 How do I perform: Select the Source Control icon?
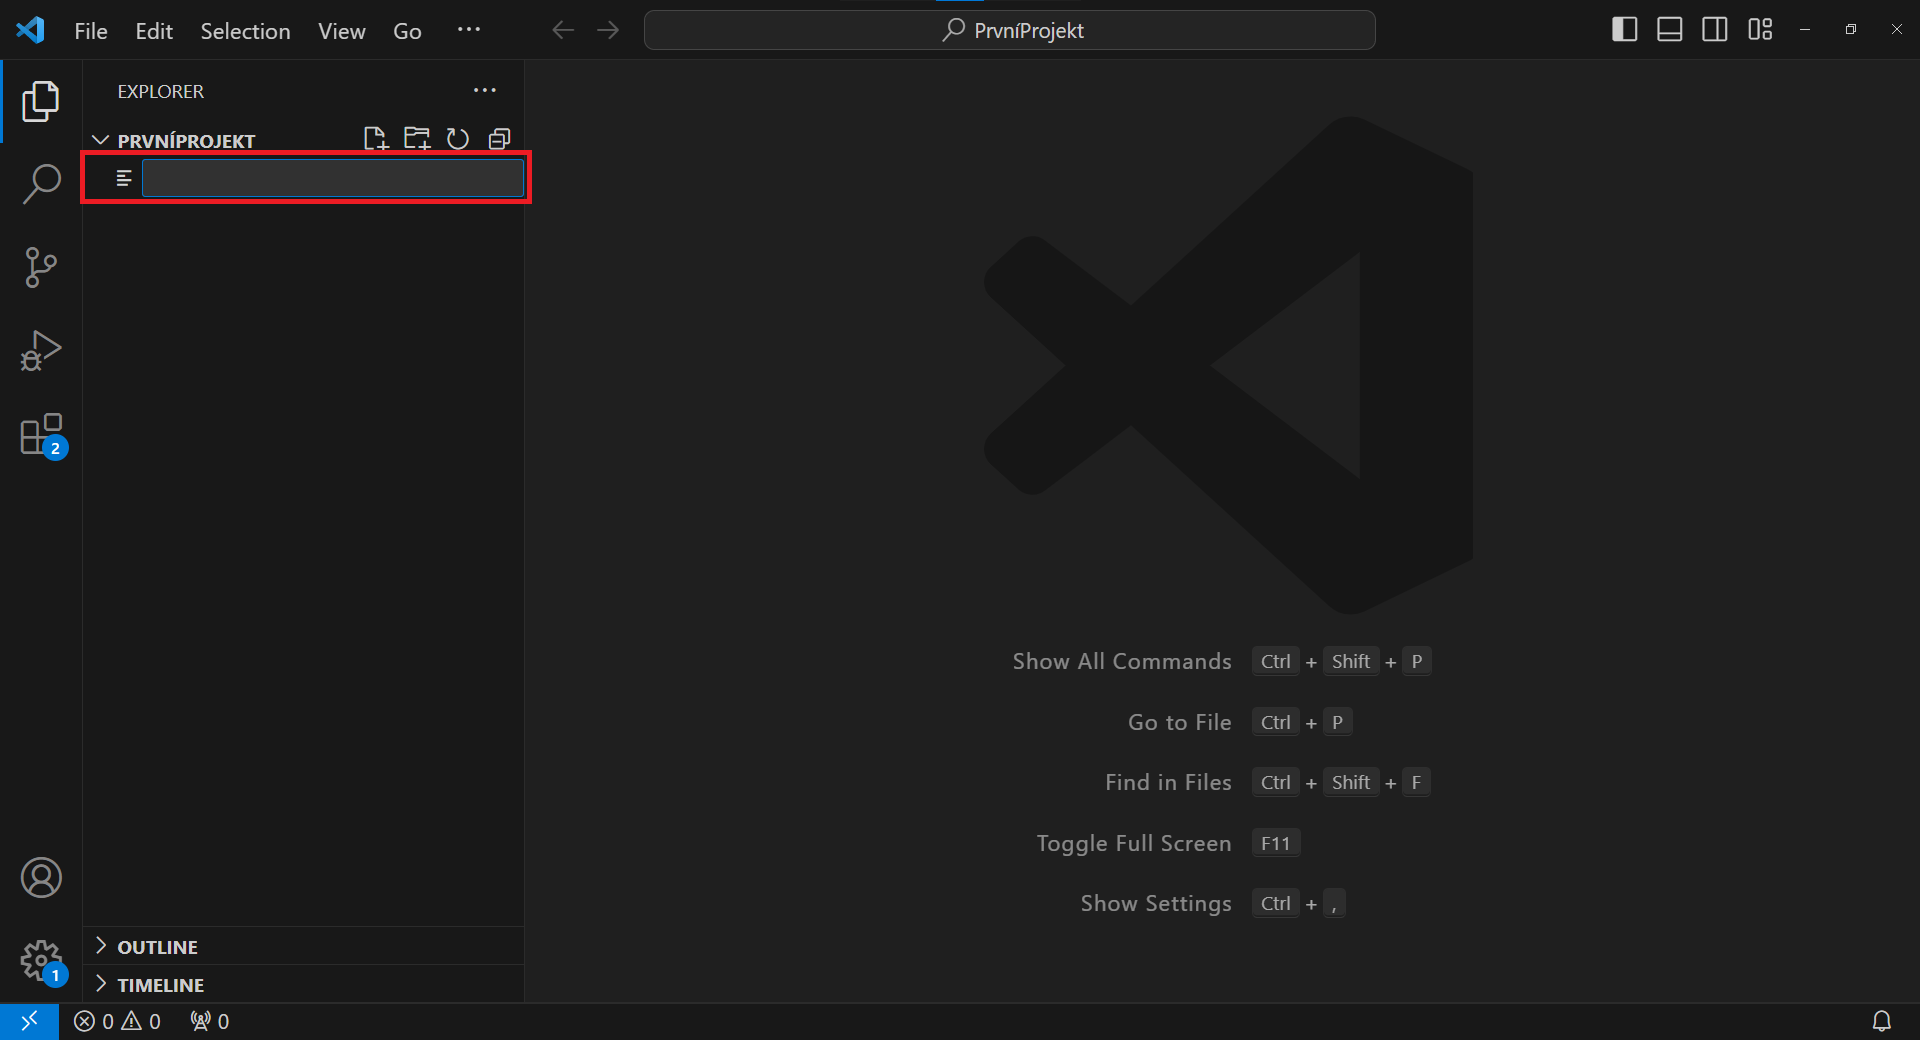point(41,267)
